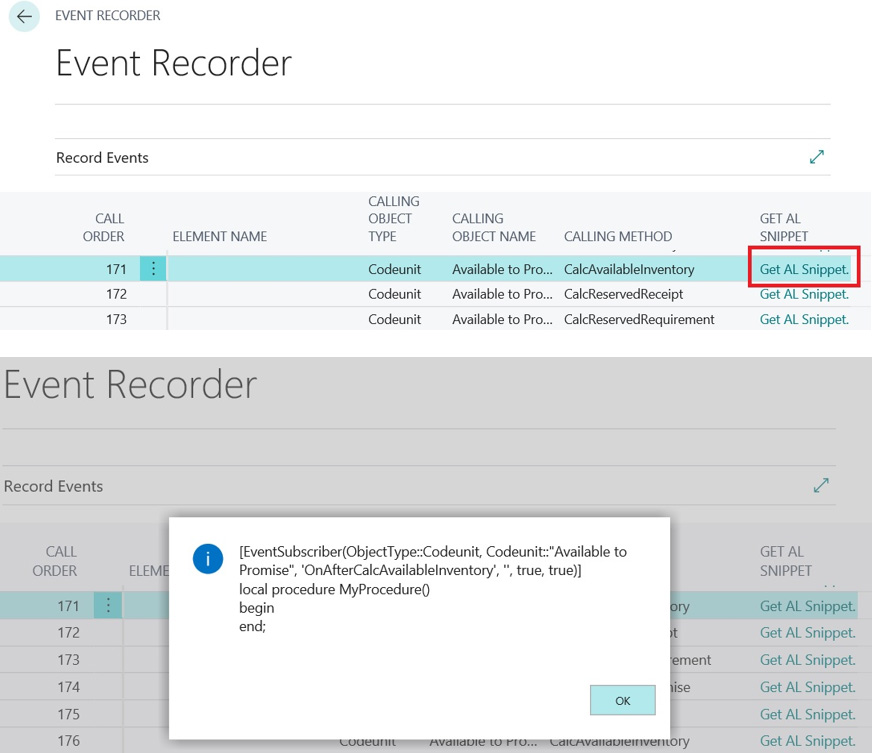Image resolution: width=872 pixels, height=753 pixels.
Task: Click the info icon in the dialog
Action: pos(208,559)
